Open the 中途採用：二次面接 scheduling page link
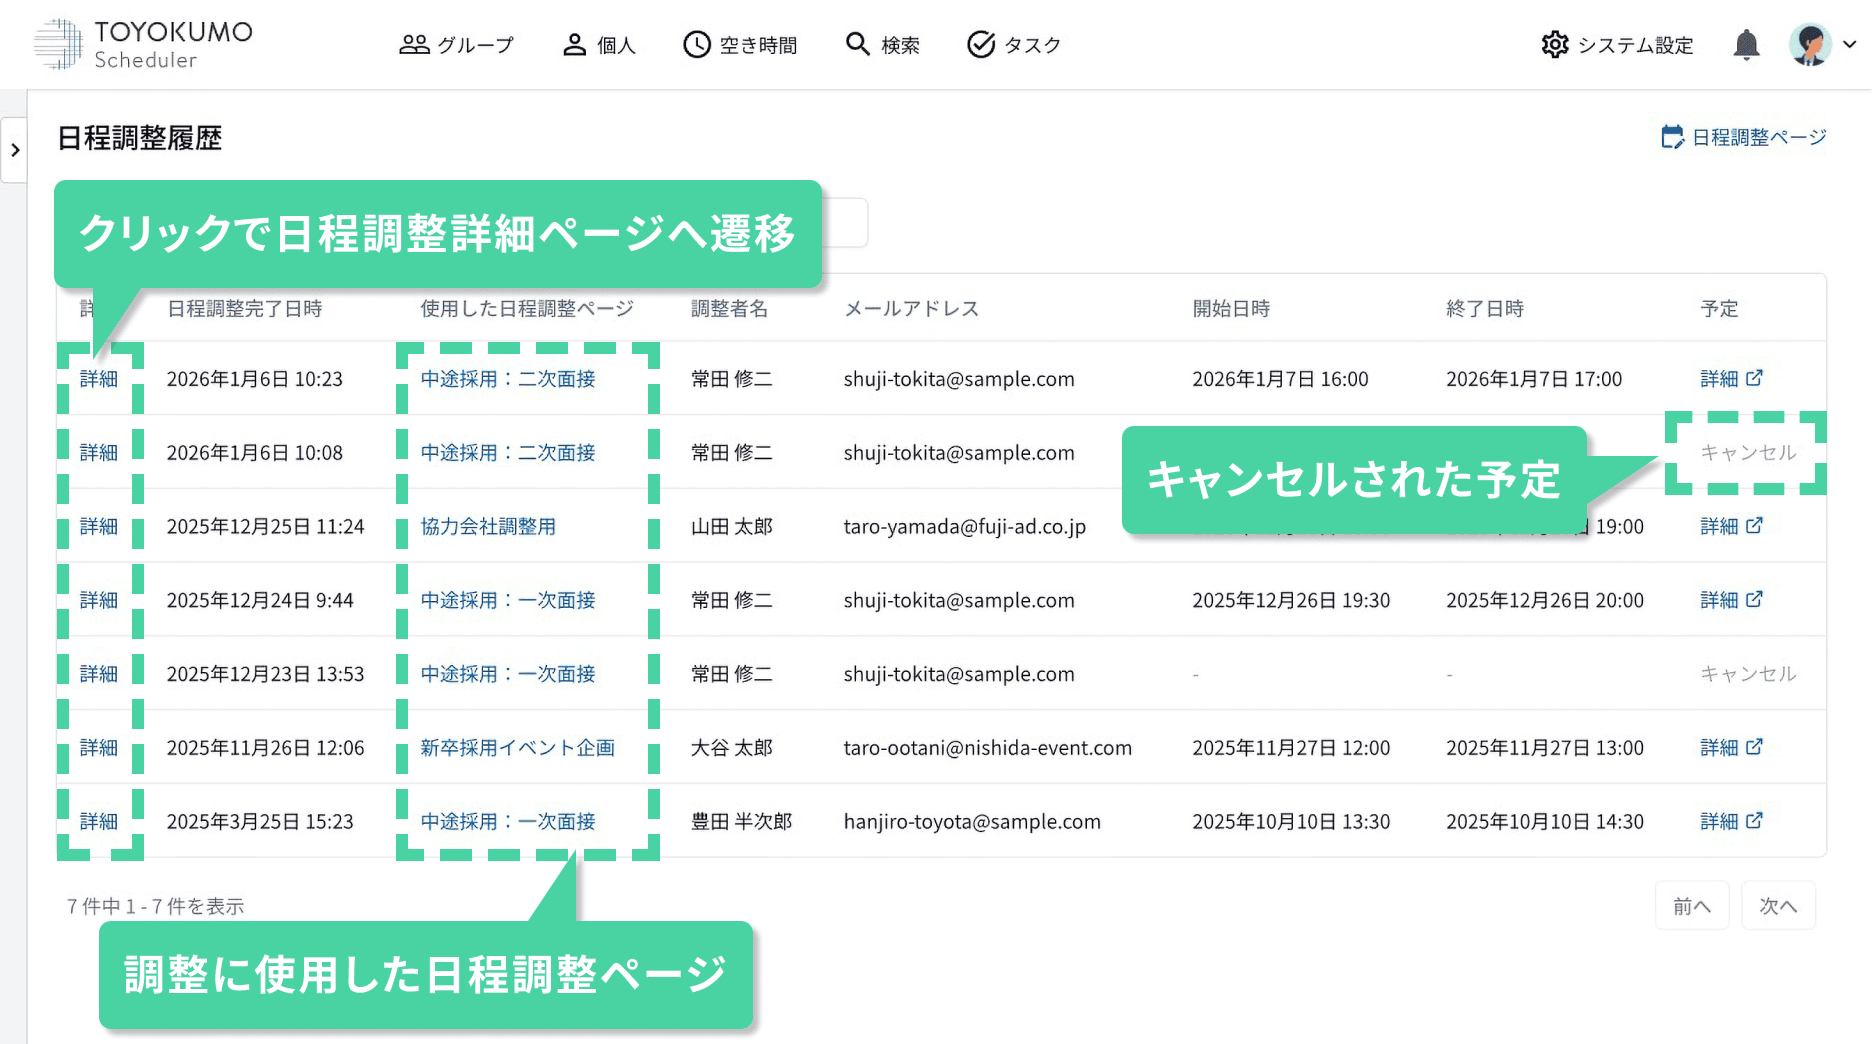 click(x=508, y=378)
